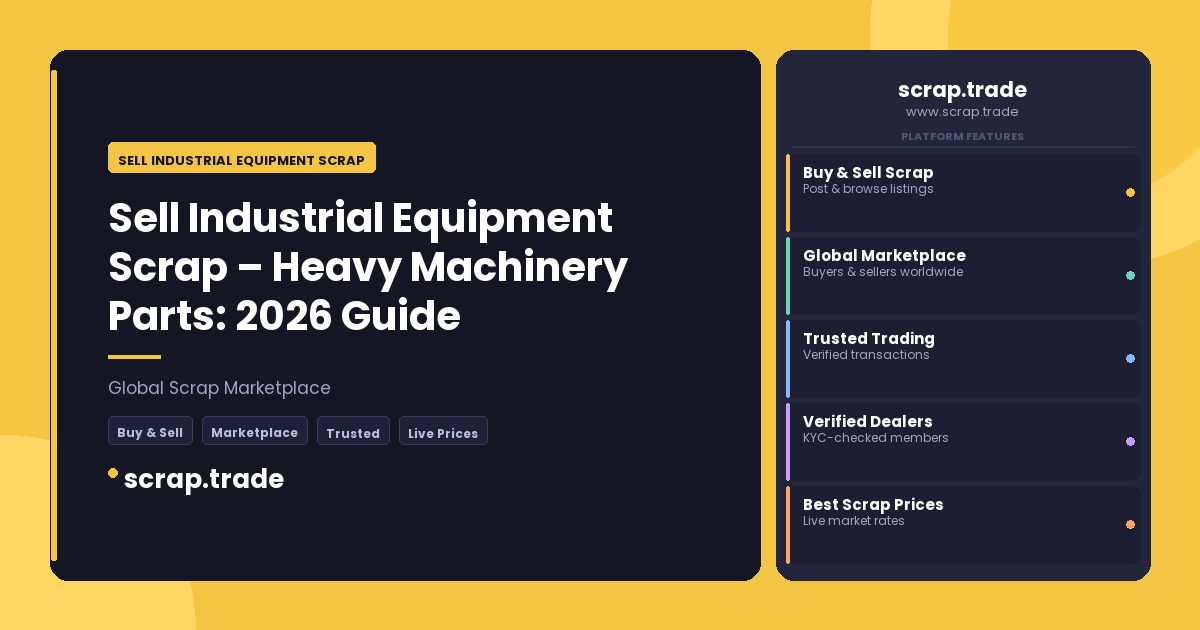This screenshot has height=630, width=1200.
Task: Open the 'www.scrap.trade' link
Action: [962, 112]
